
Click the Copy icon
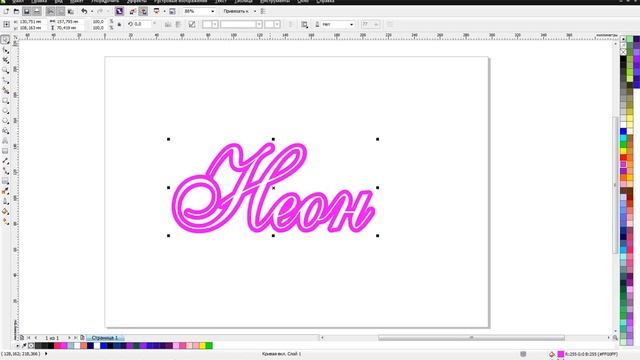point(60,11)
